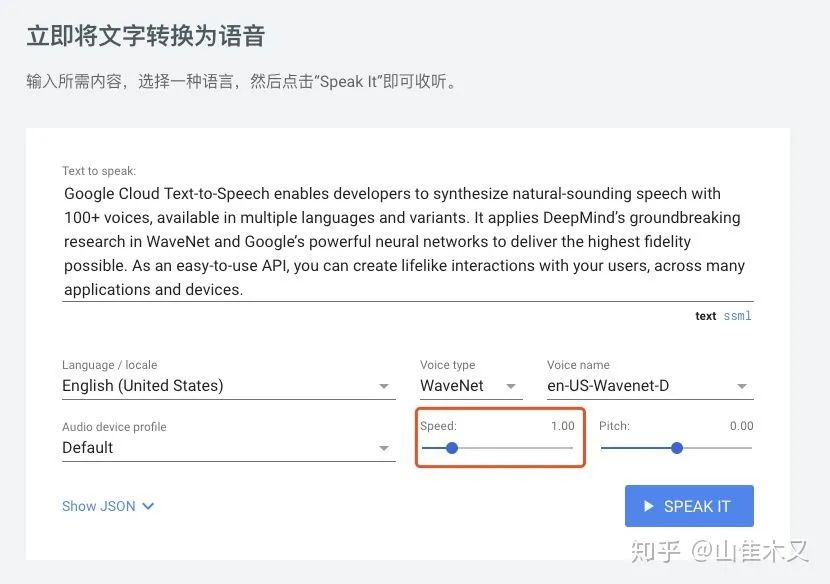The height and width of the screenshot is (584, 830).
Task: Switch input mode to ssml tab
Action: [x=737, y=316]
